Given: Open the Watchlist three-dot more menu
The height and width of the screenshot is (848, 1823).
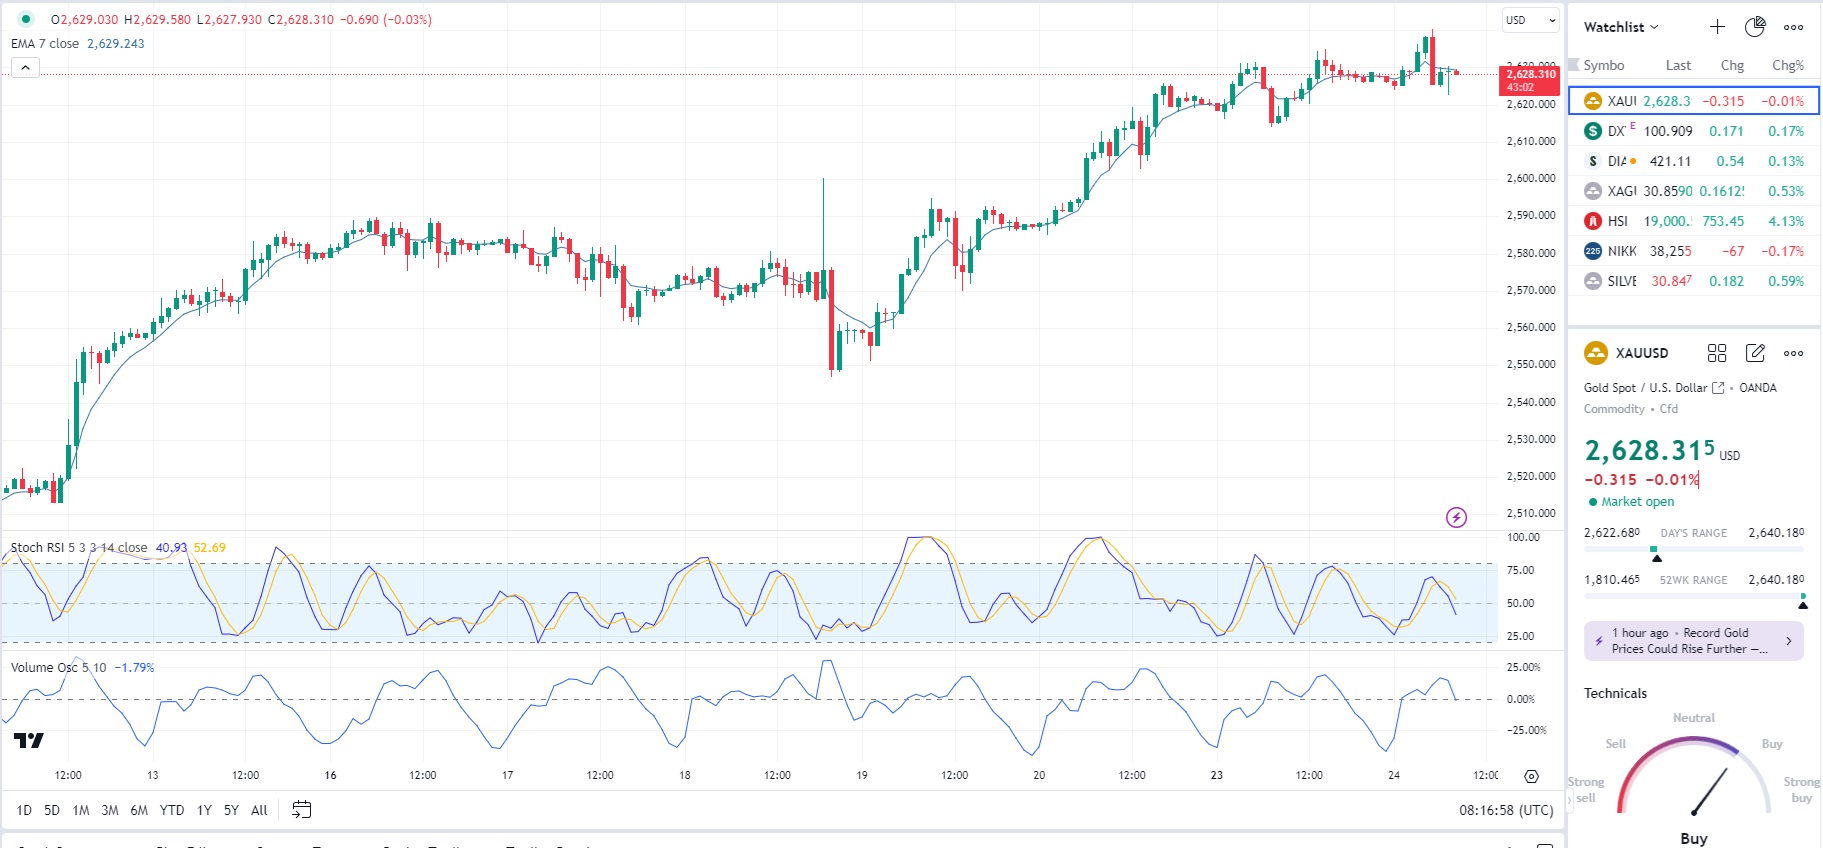Looking at the screenshot, I should tap(1794, 27).
